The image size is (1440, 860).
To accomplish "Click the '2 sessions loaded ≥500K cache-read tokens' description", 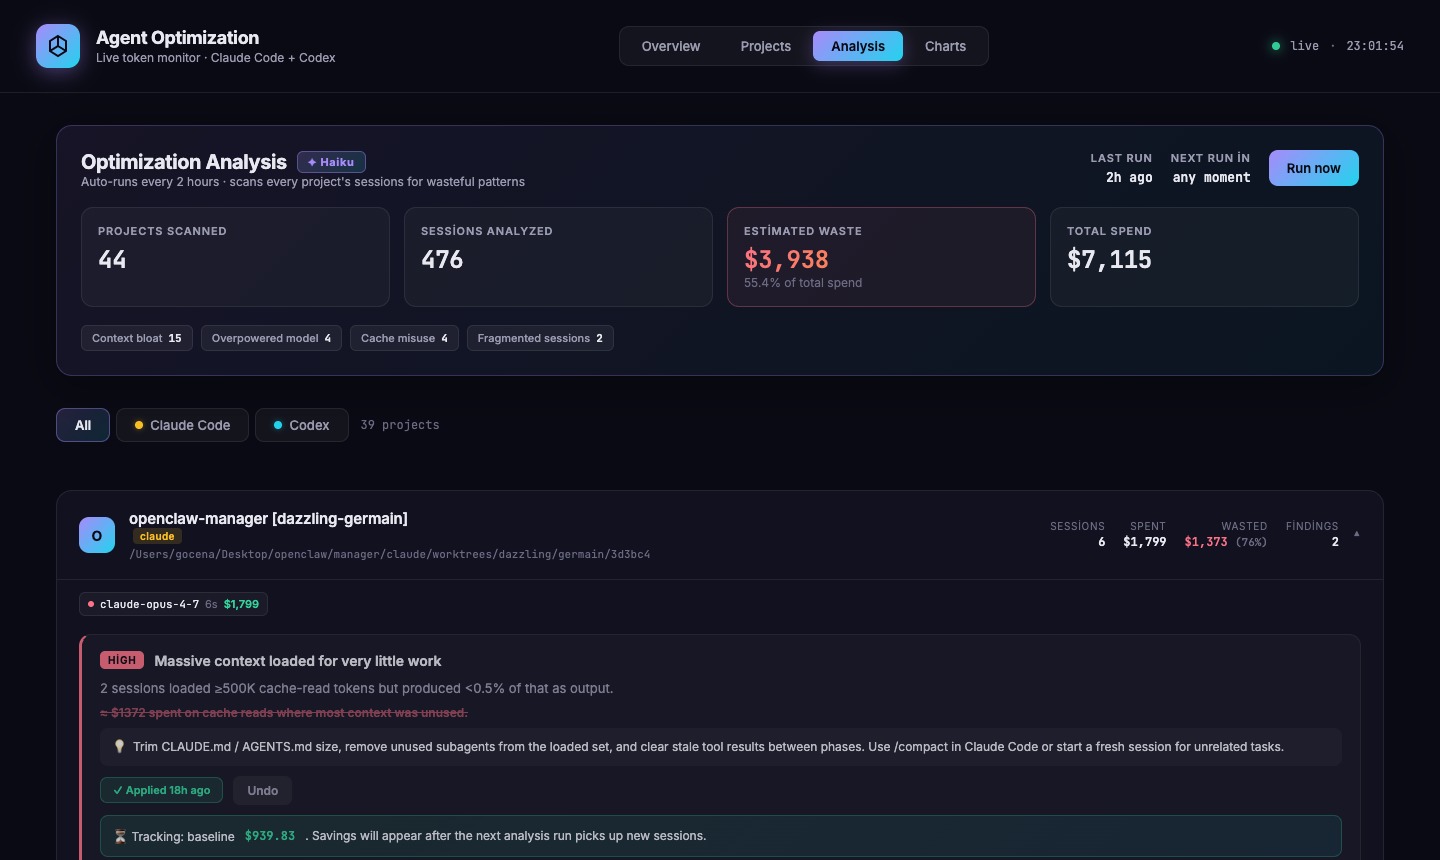I will [x=357, y=689].
